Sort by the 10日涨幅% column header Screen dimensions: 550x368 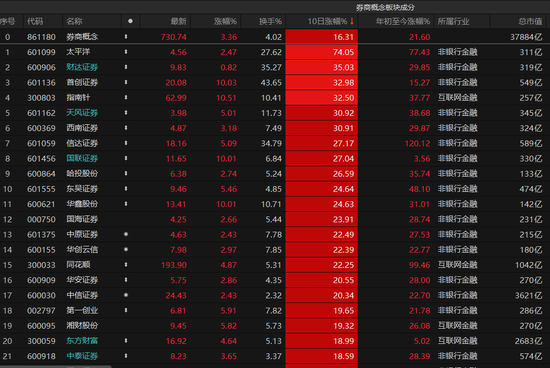[327, 21]
